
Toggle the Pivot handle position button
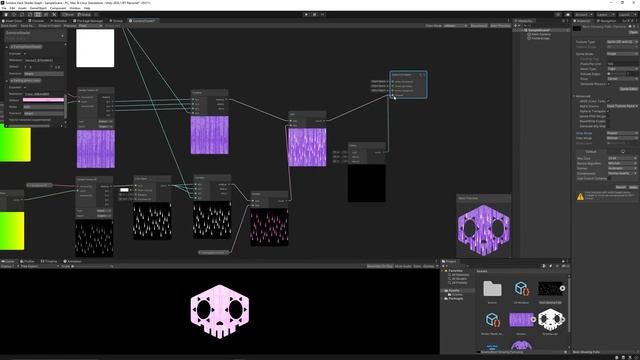pyautogui.click(x=68, y=14)
